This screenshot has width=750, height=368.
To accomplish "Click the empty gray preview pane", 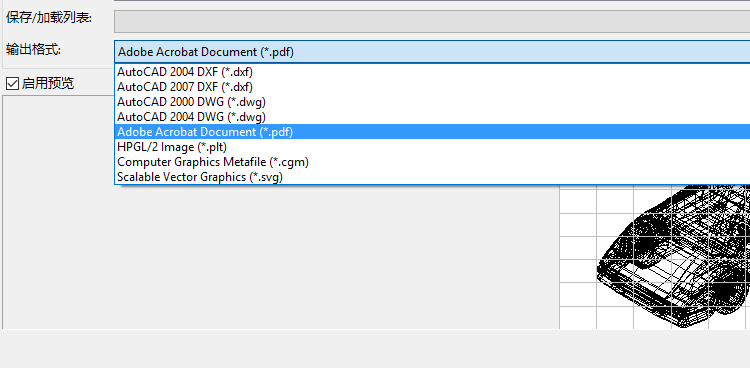I will (281, 256).
